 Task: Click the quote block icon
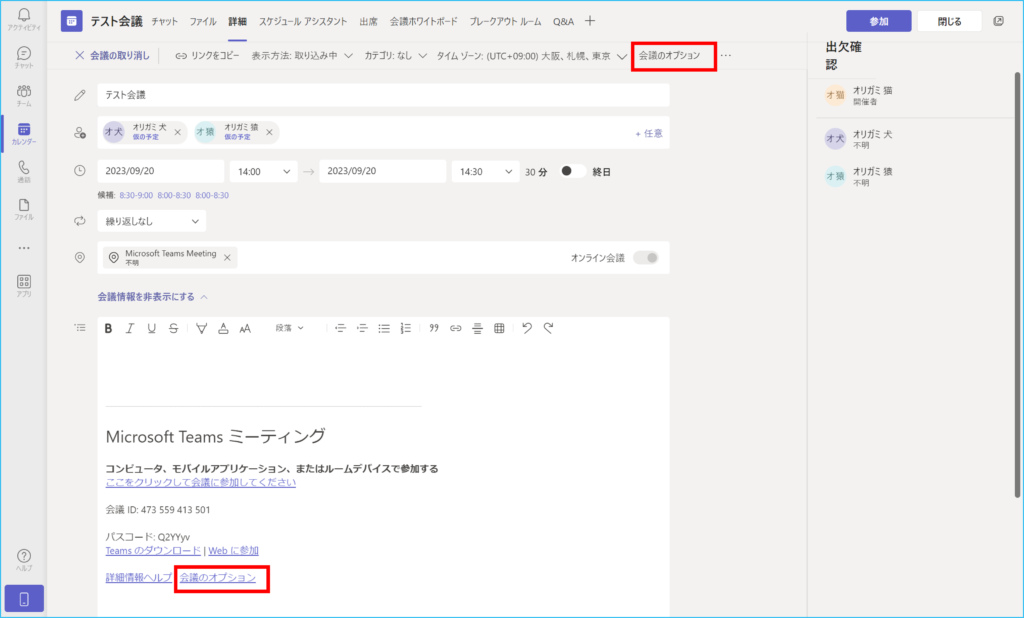pyautogui.click(x=434, y=328)
